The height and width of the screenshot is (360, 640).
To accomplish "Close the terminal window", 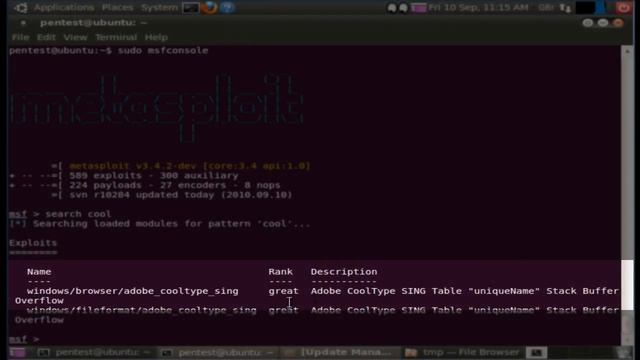I will coord(618,23).
